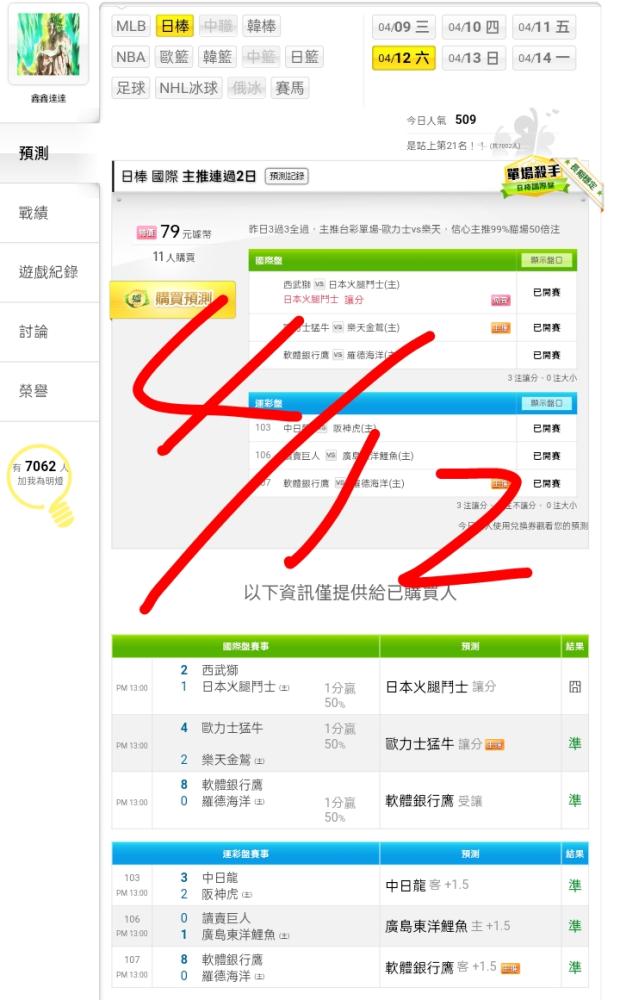Click orange 主推 tag beside 軟體銀行鷹 客+1.5

coord(510,968)
